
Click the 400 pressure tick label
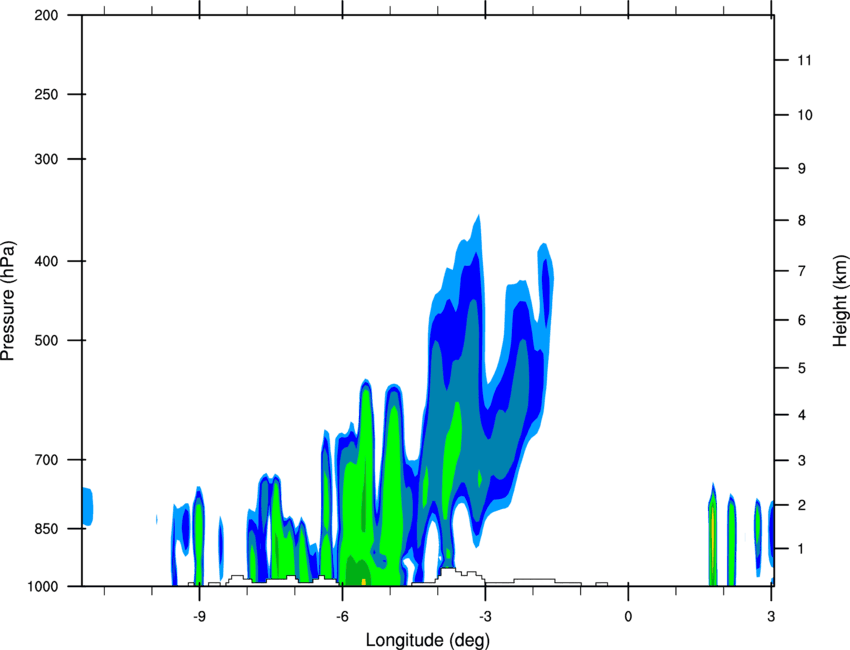[x=46, y=261]
